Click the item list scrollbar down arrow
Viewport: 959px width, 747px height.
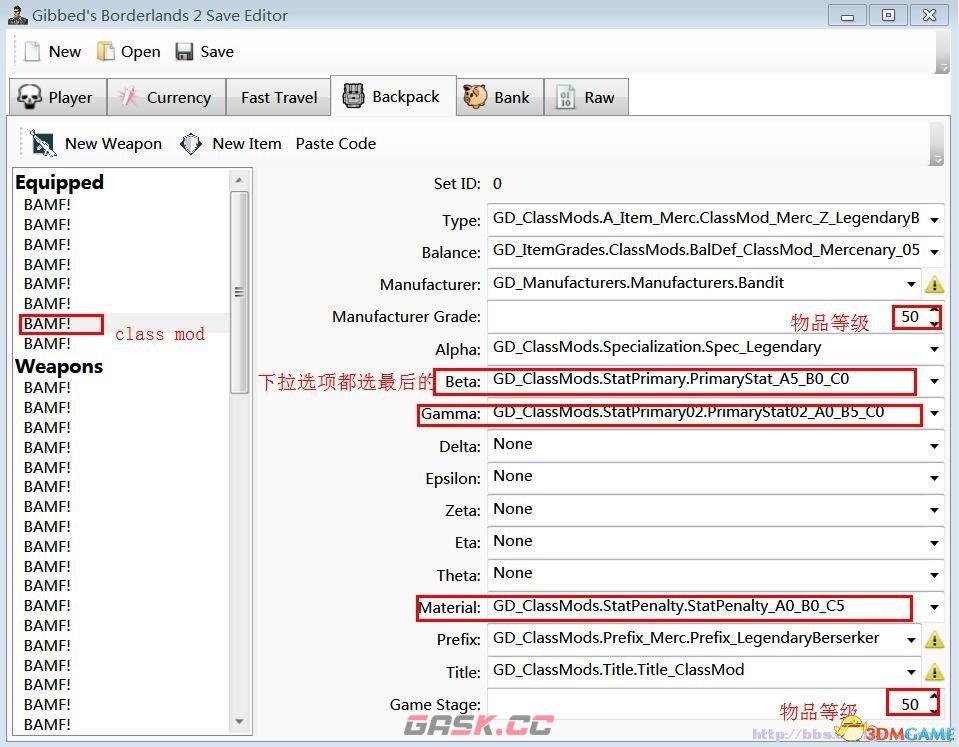[x=239, y=722]
